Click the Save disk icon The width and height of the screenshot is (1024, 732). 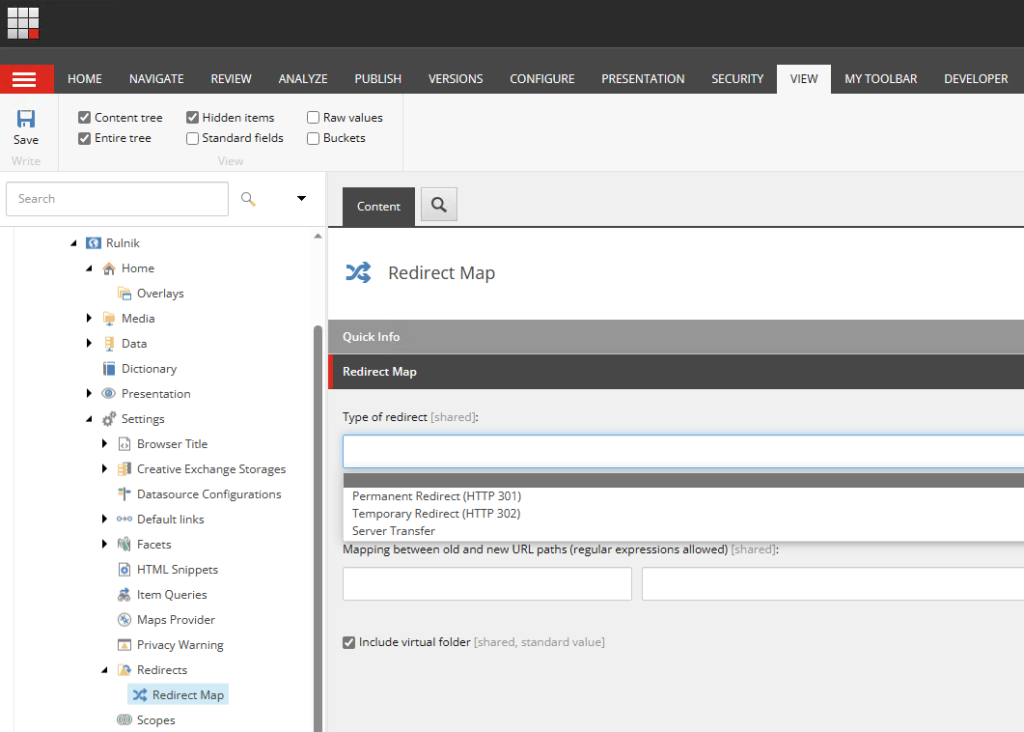click(x=26, y=119)
